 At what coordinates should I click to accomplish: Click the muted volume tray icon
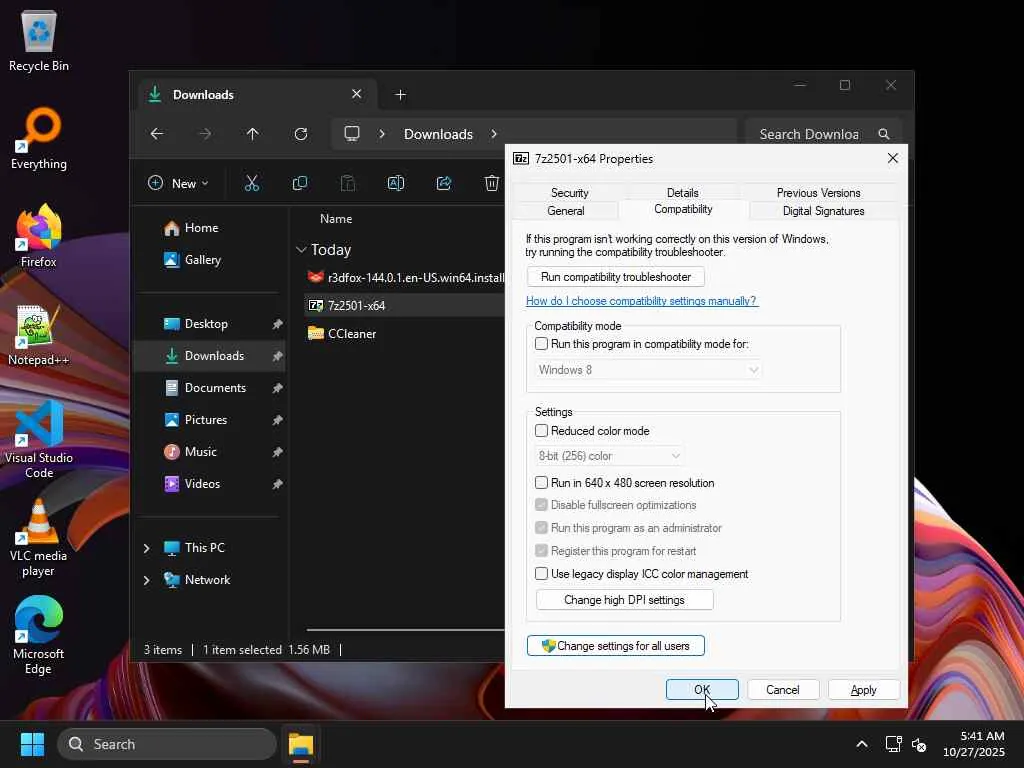(x=919, y=744)
